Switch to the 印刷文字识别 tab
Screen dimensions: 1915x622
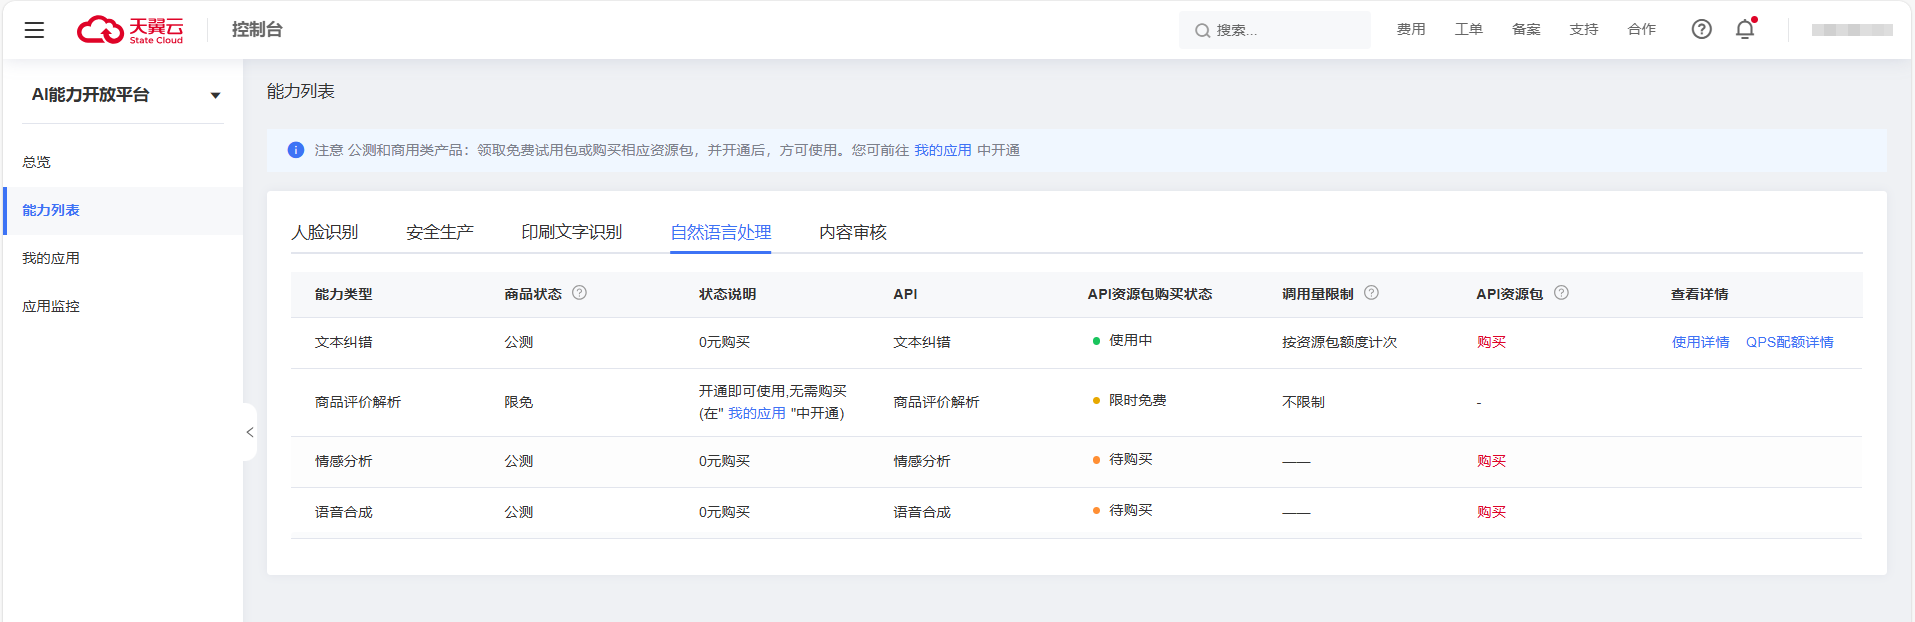pos(571,232)
